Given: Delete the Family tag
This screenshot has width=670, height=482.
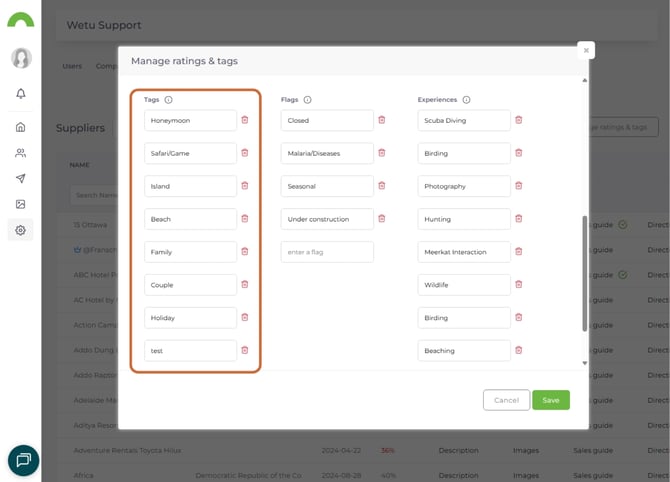Looking at the screenshot, I should 245,252.
